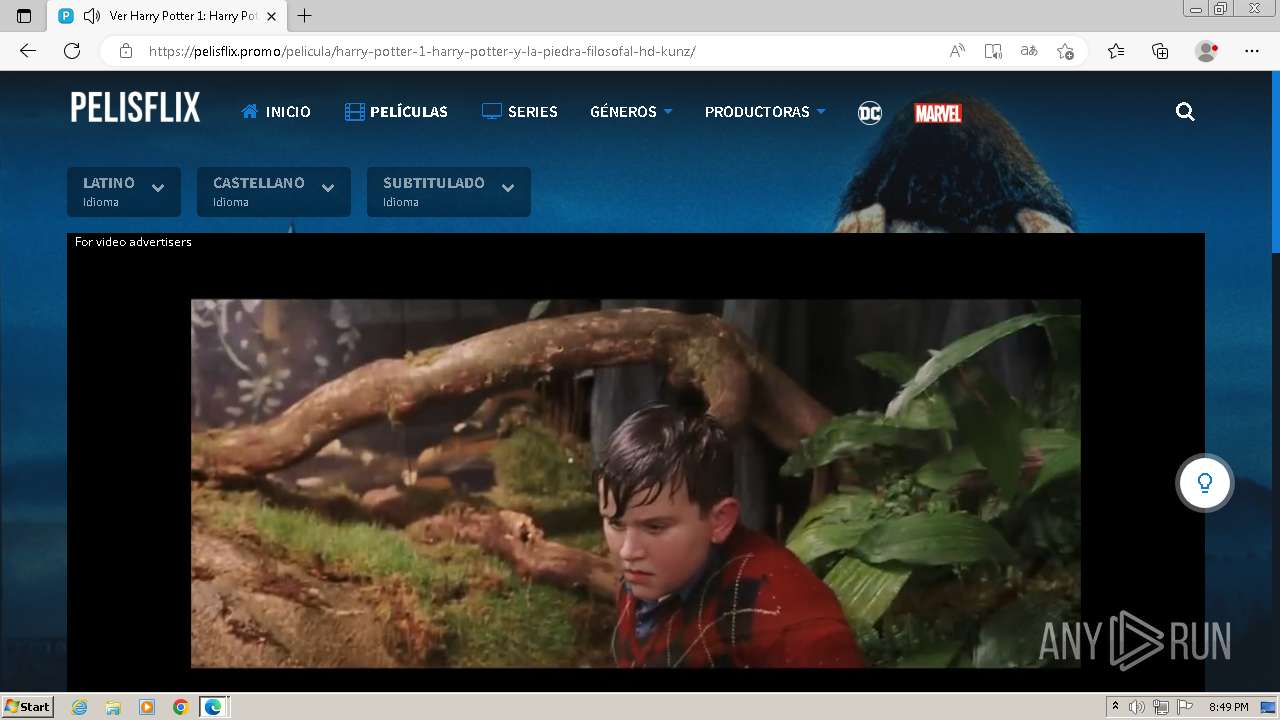This screenshot has height=720, width=1280.
Task: Click the 8:49 PM clock
Action: [x=1228, y=707]
